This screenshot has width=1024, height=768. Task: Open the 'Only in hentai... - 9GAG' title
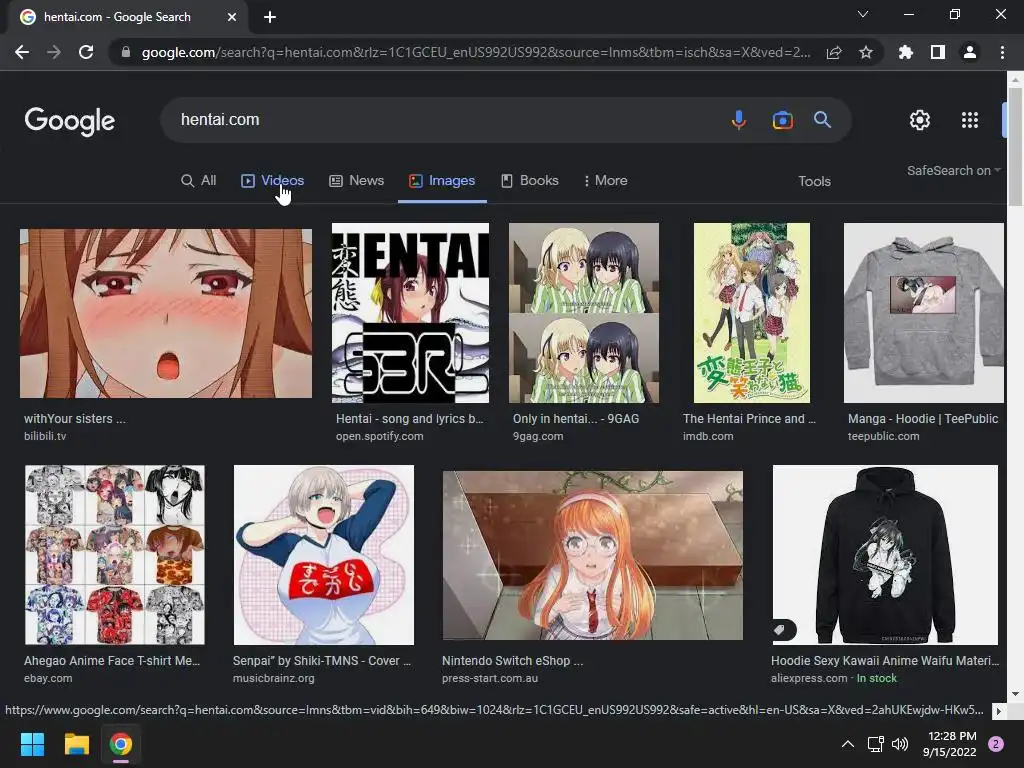click(x=576, y=419)
